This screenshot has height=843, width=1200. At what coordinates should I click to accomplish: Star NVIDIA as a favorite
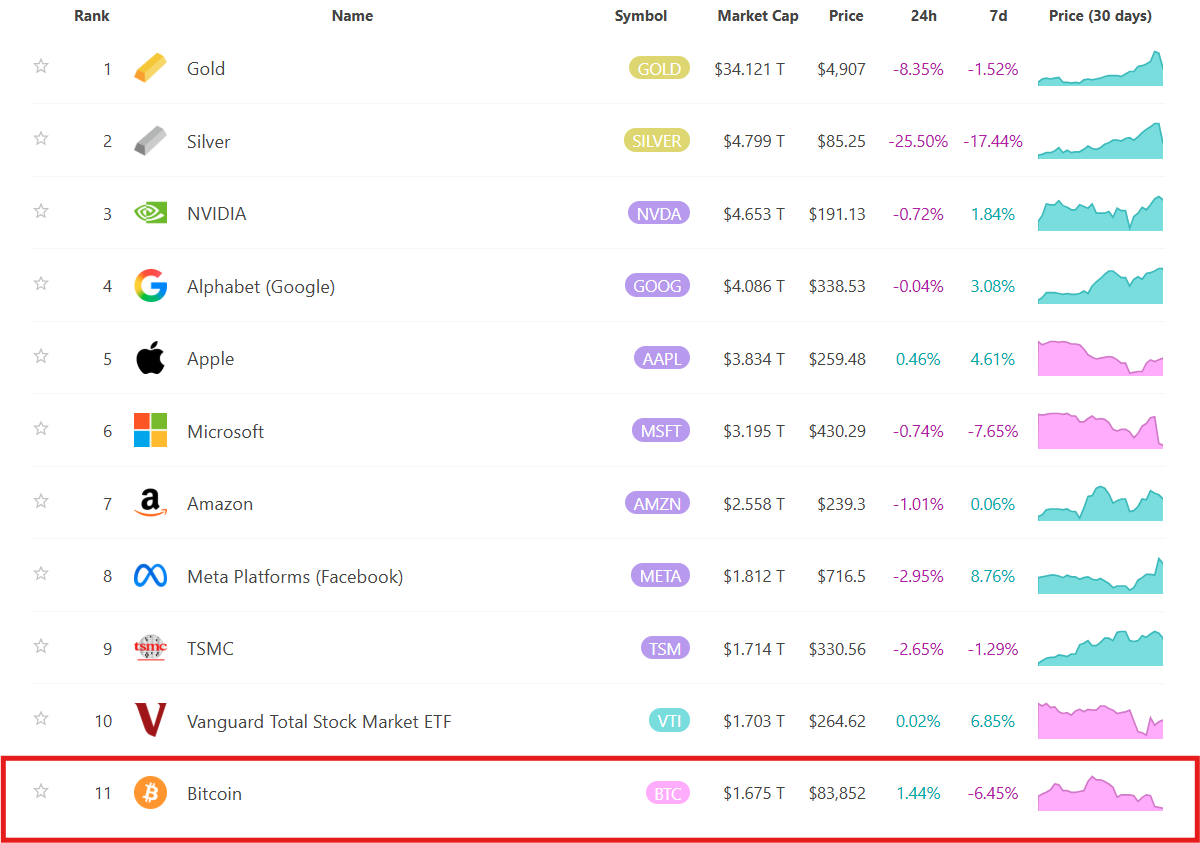tap(41, 211)
